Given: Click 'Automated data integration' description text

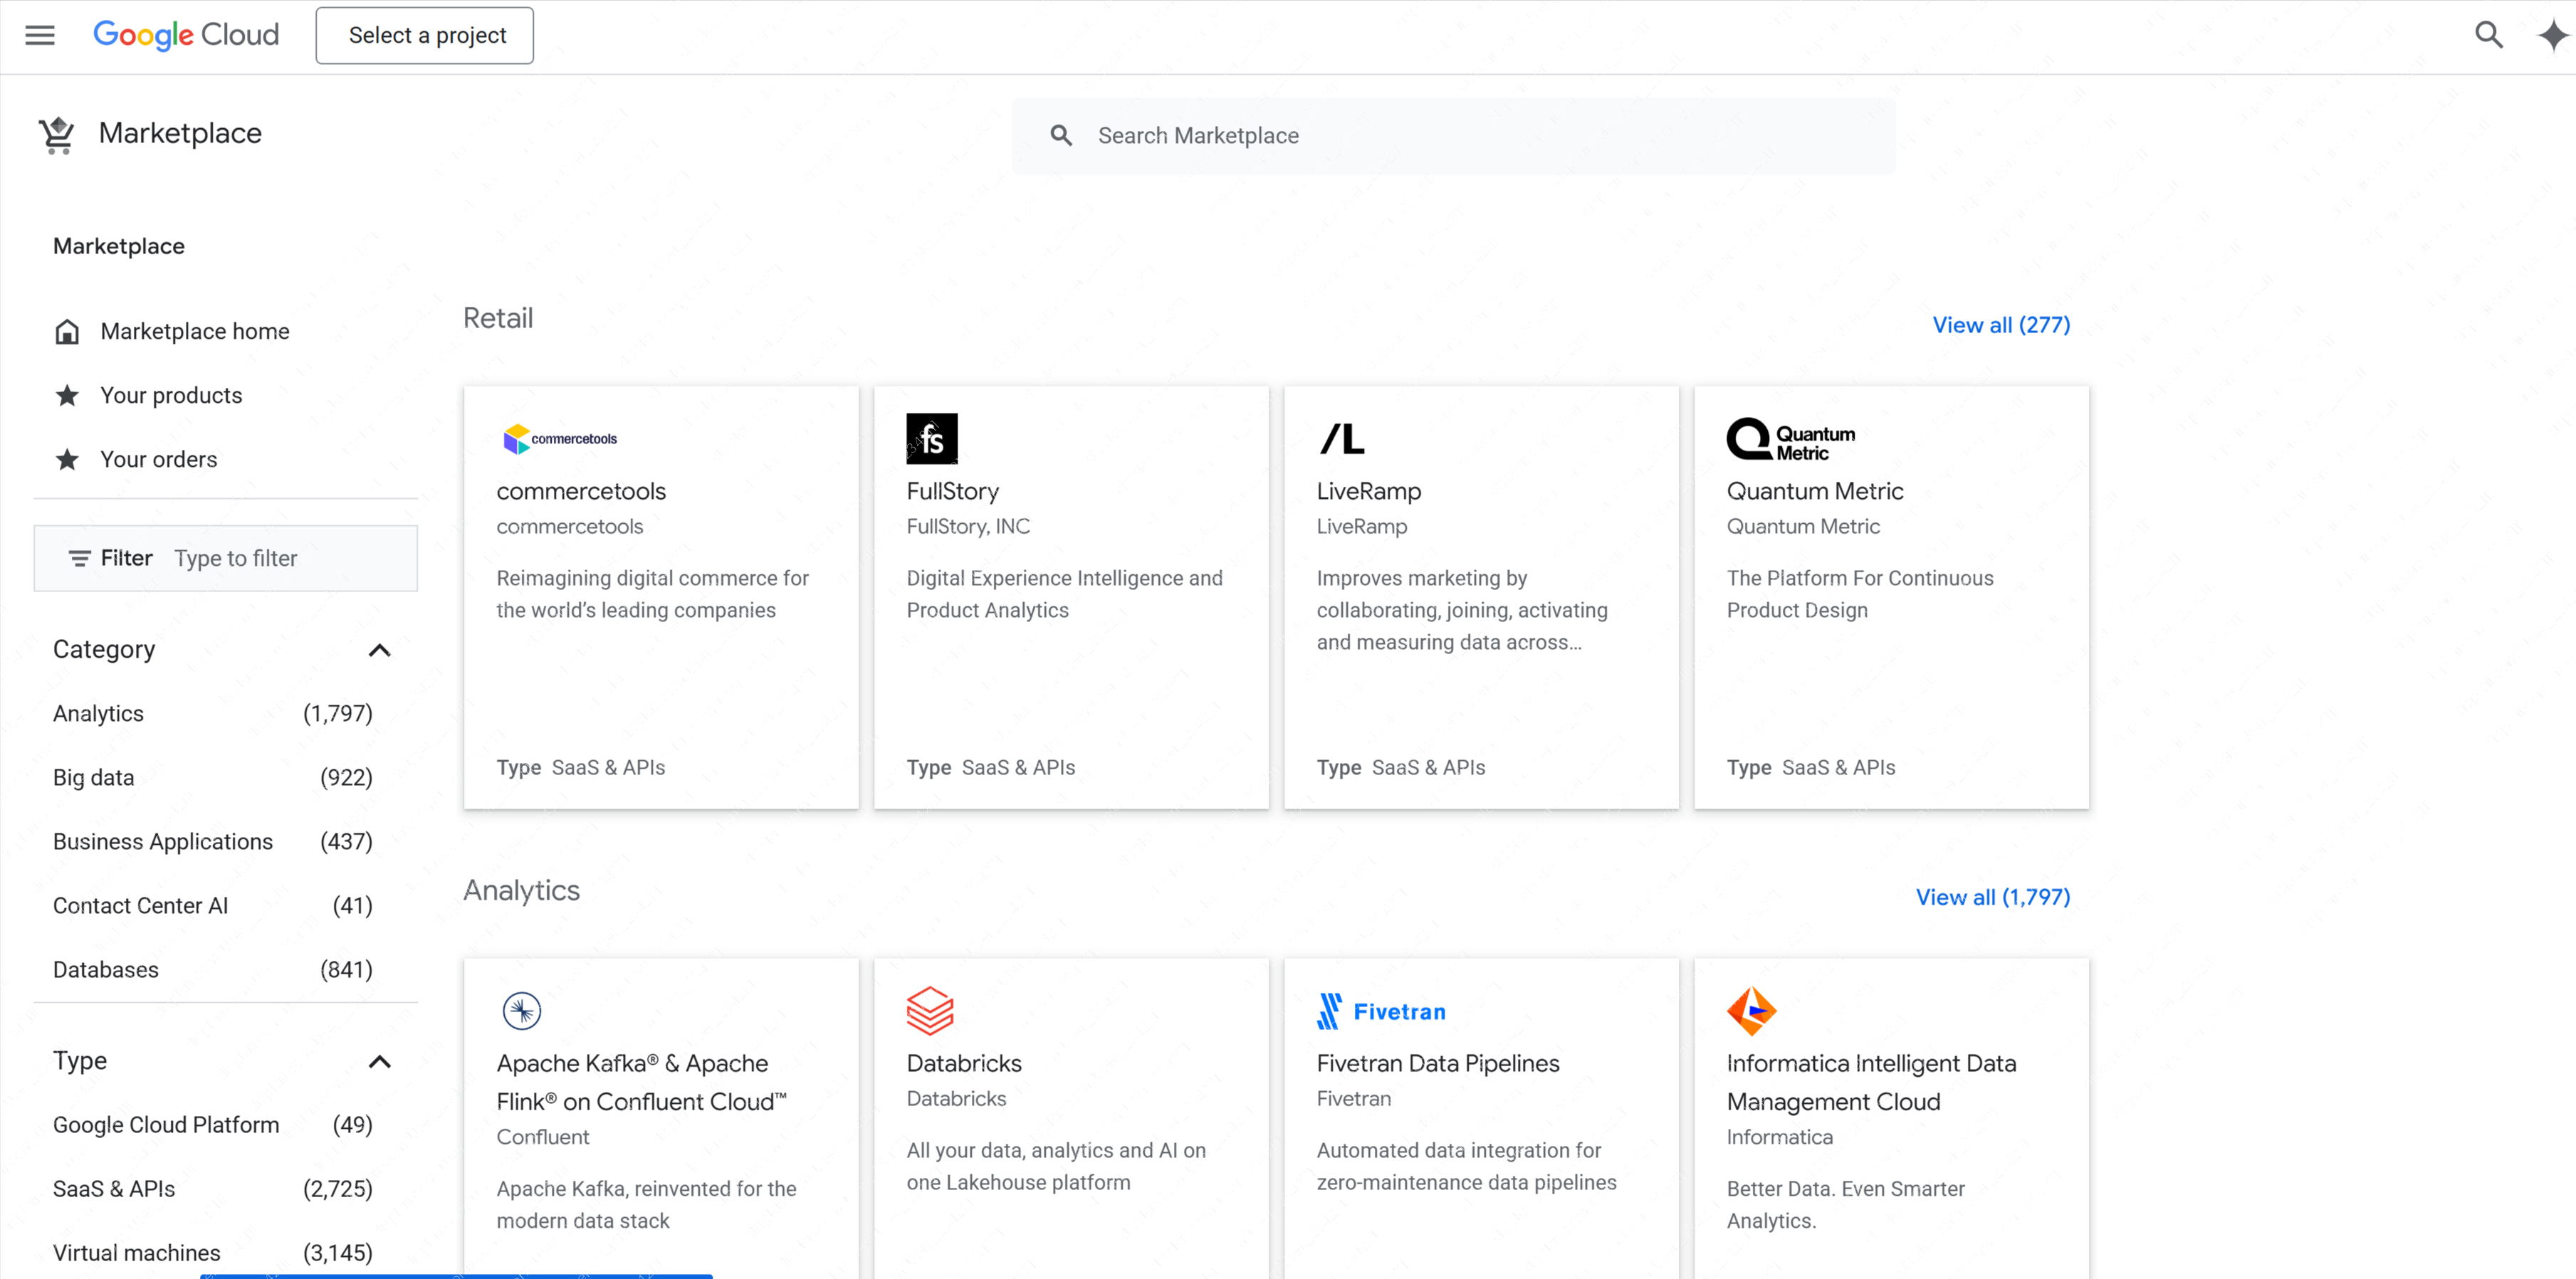Looking at the screenshot, I should (x=1466, y=1166).
